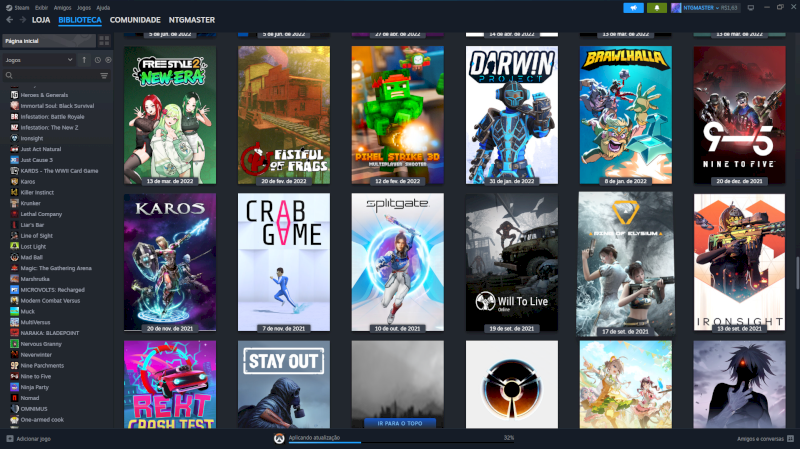Image resolution: width=800 pixels, height=449 pixels.
Task: Select Magic: The Gathering Arena
Action: (x=56, y=268)
